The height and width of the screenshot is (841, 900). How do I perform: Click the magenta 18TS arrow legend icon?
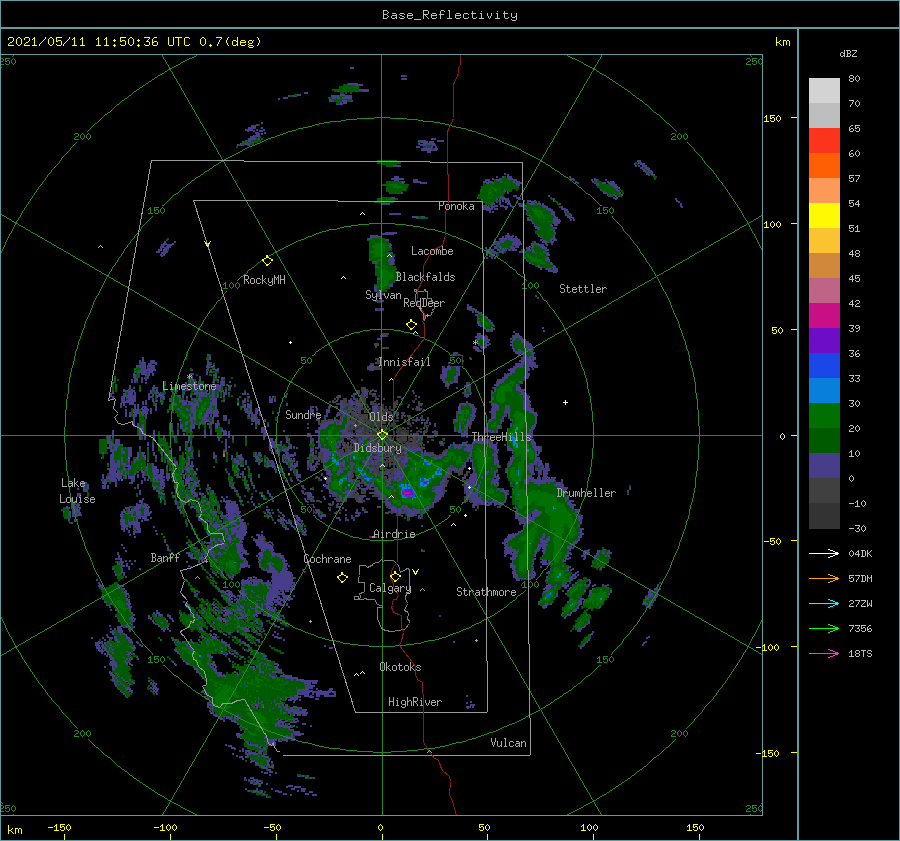coord(824,653)
